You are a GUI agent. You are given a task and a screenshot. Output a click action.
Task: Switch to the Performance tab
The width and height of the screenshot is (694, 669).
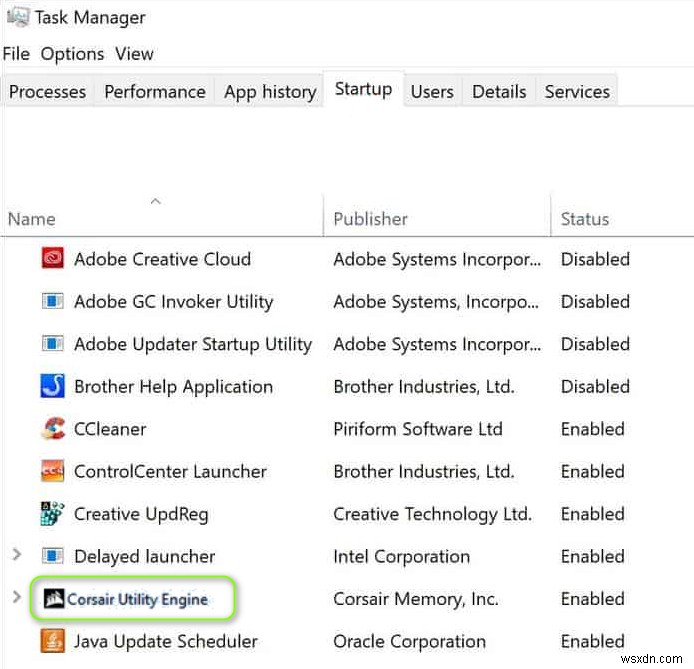tap(155, 92)
